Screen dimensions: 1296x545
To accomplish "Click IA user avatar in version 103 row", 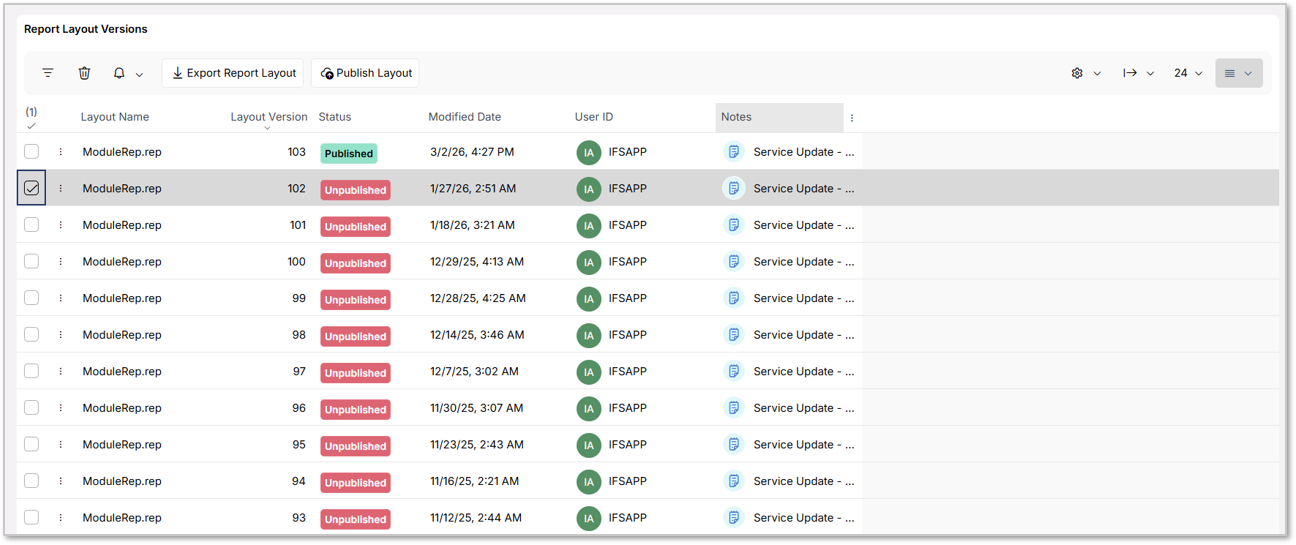I will point(589,152).
